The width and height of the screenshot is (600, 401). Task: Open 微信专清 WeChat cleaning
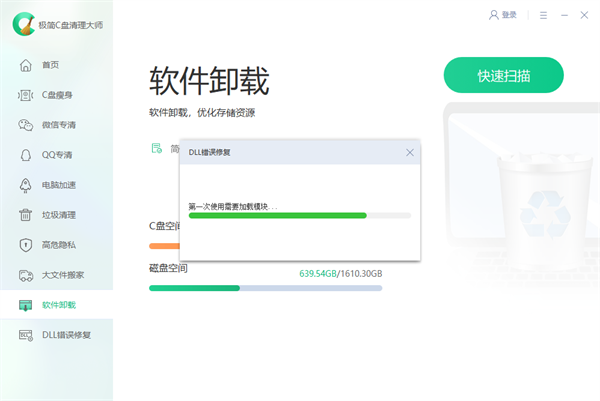27,125
